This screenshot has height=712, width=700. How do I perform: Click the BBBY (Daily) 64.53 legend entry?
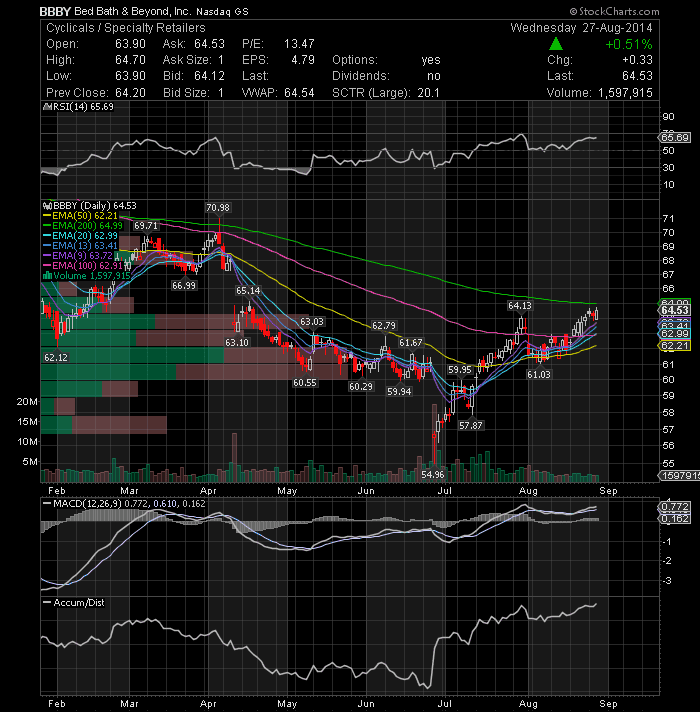click(94, 206)
